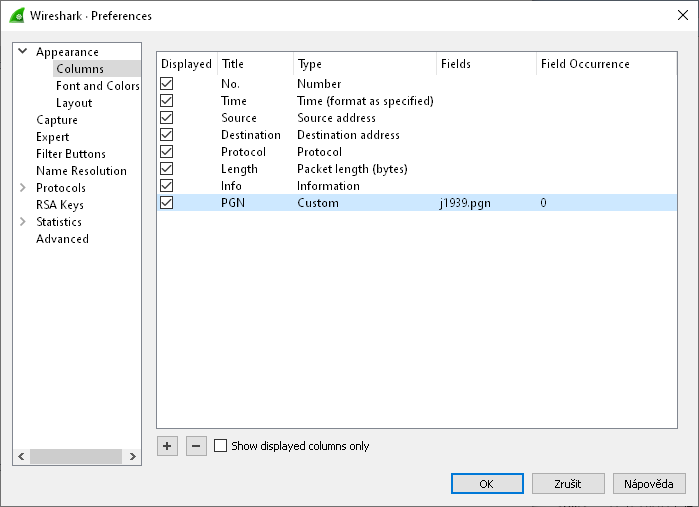Close the Preferences dialog window
This screenshot has height=507, width=699.
click(x=683, y=15)
